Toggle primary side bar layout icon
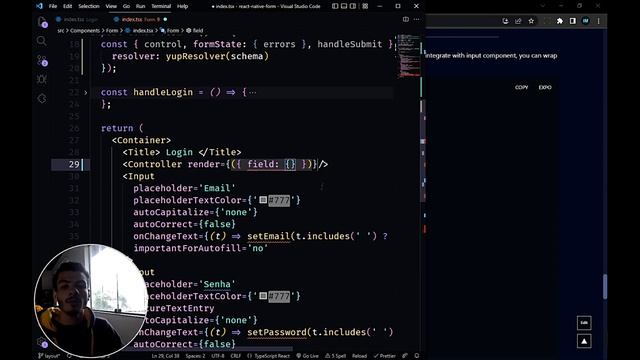 [335, 6]
